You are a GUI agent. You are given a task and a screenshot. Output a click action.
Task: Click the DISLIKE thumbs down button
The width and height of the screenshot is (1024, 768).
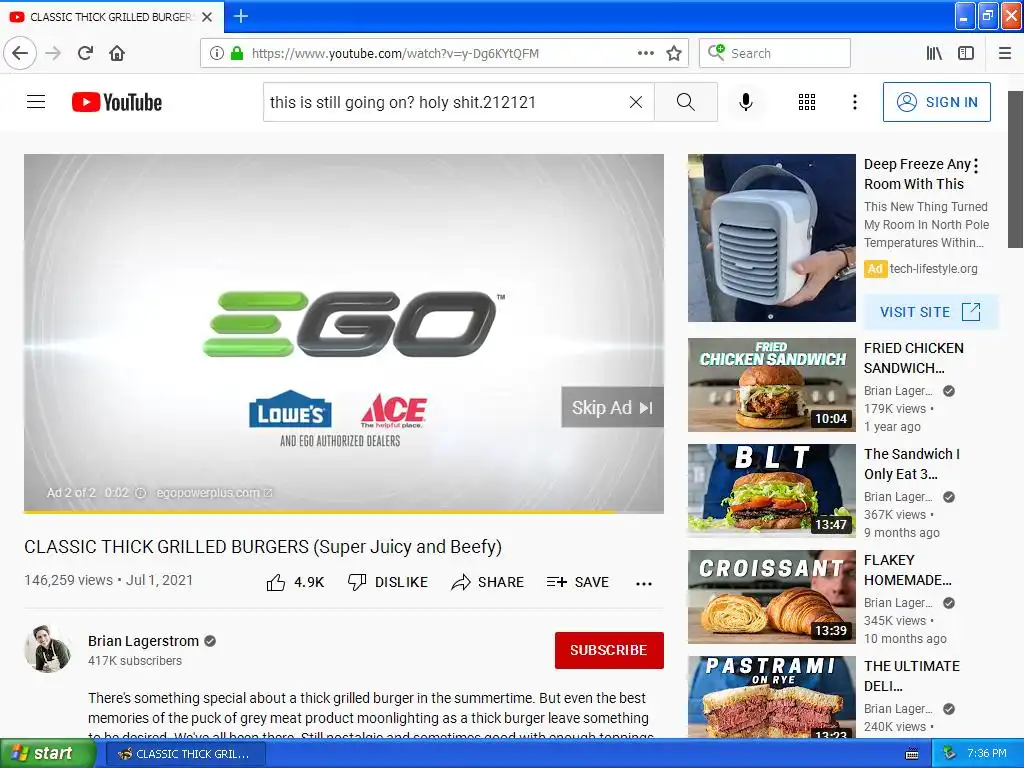[388, 582]
